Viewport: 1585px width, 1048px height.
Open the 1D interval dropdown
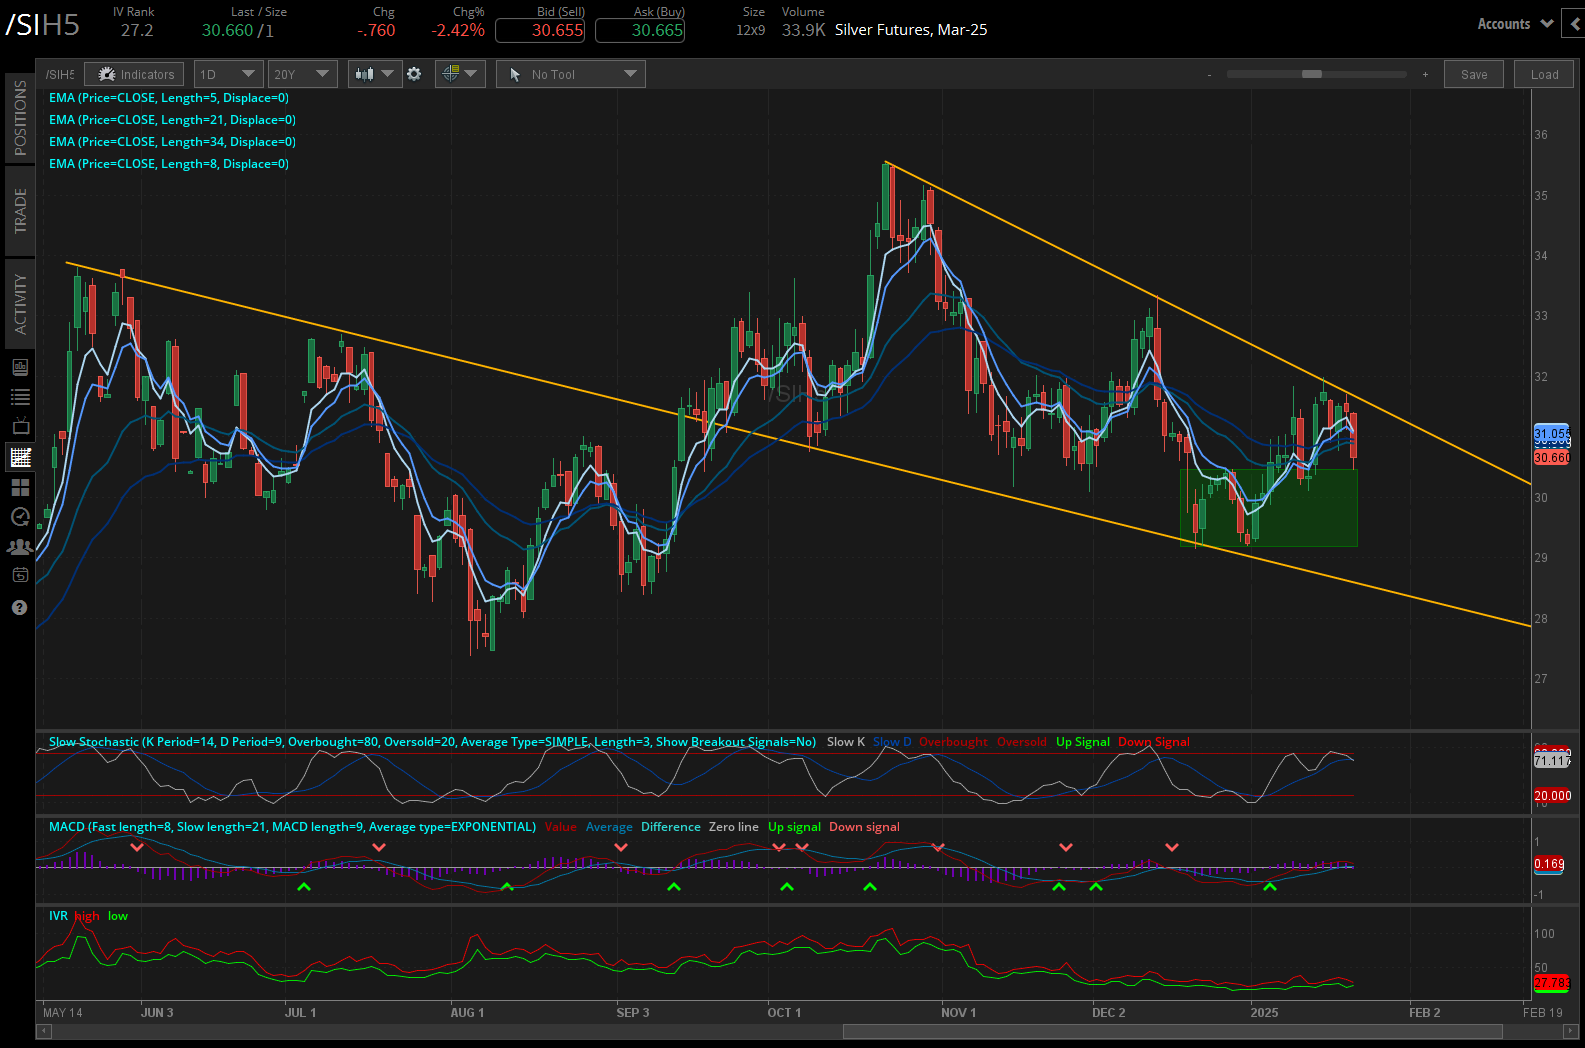229,74
